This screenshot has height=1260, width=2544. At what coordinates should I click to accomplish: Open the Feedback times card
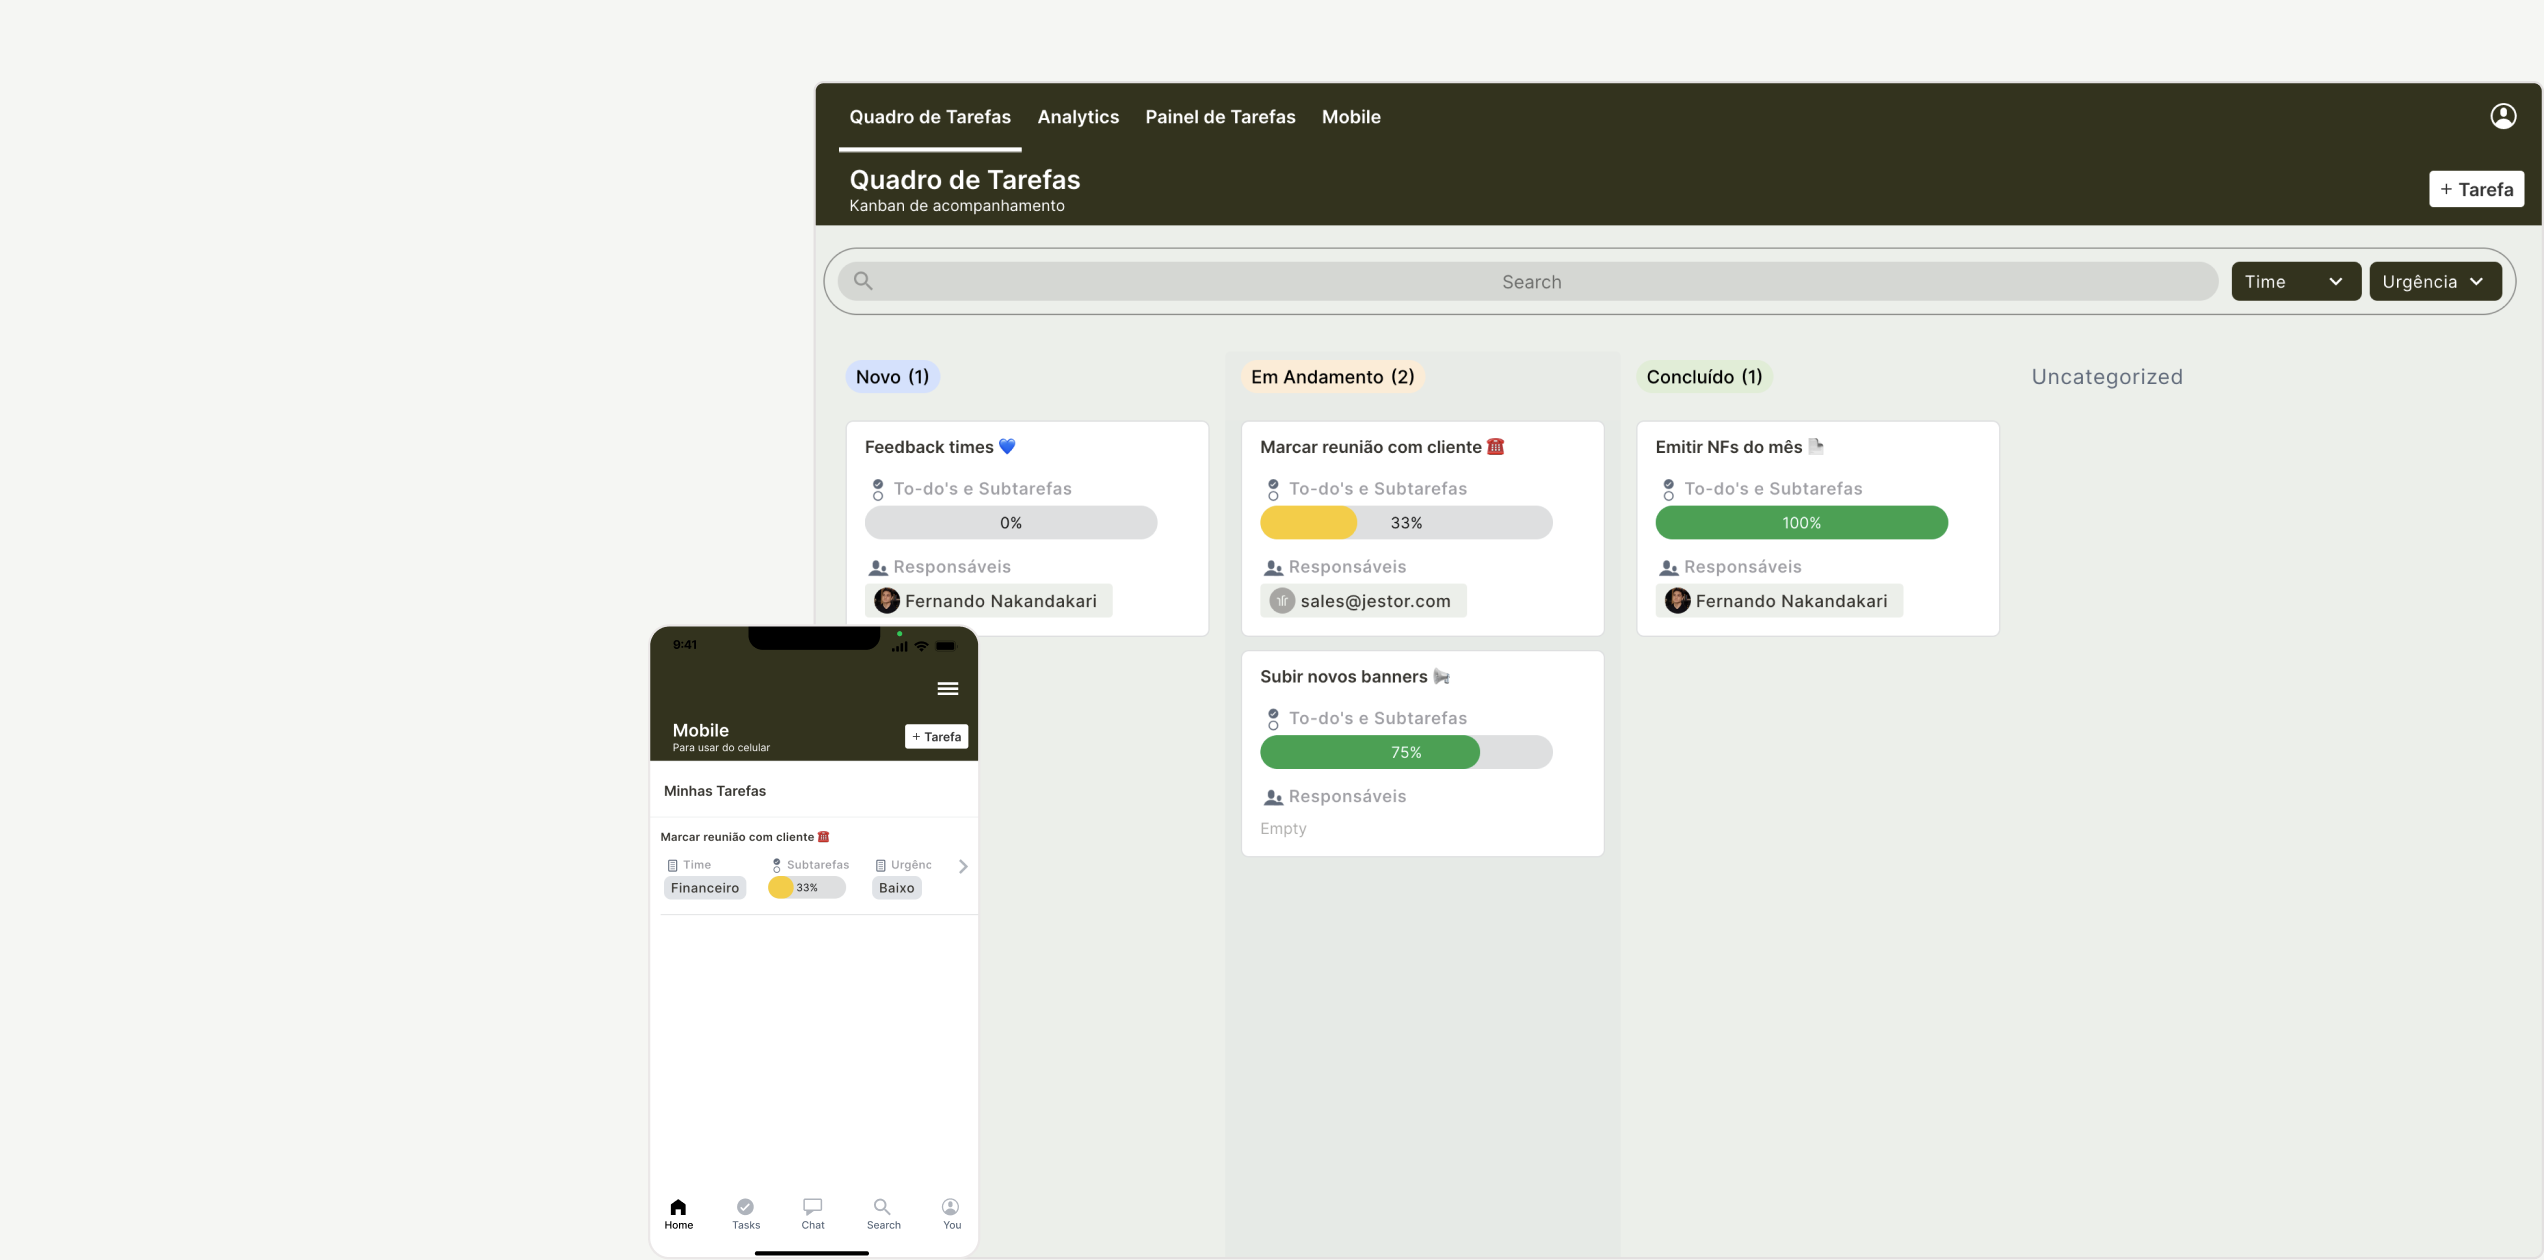tap(929, 447)
